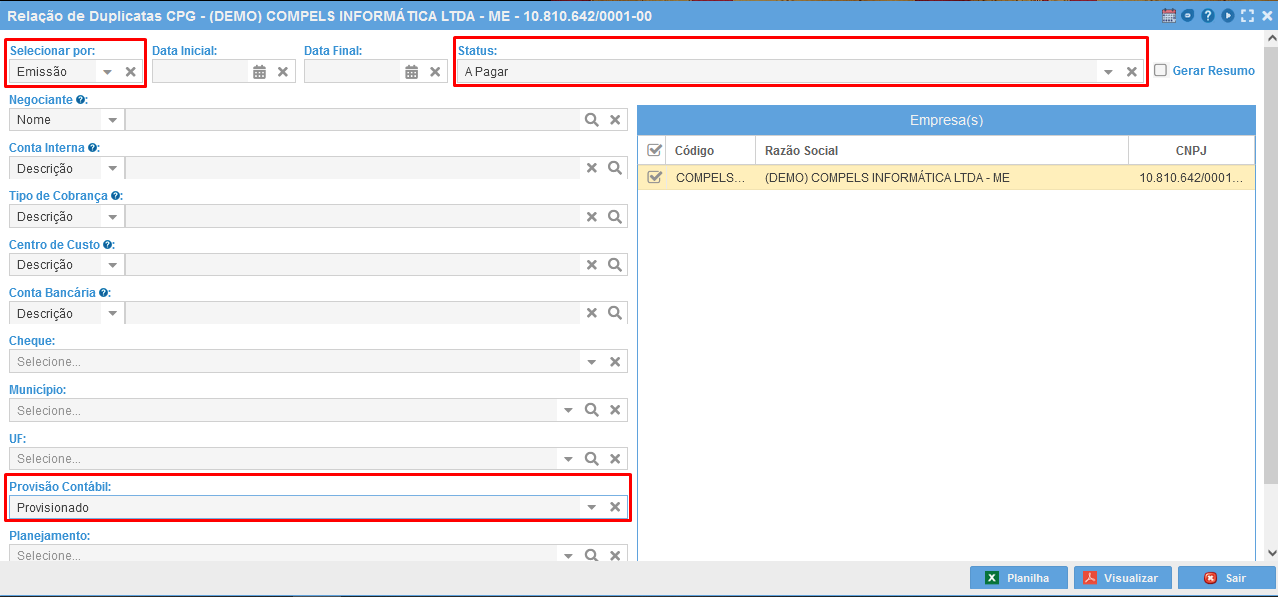Search Município with magnifier icon
This screenshot has width=1278, height=597.
592,410
